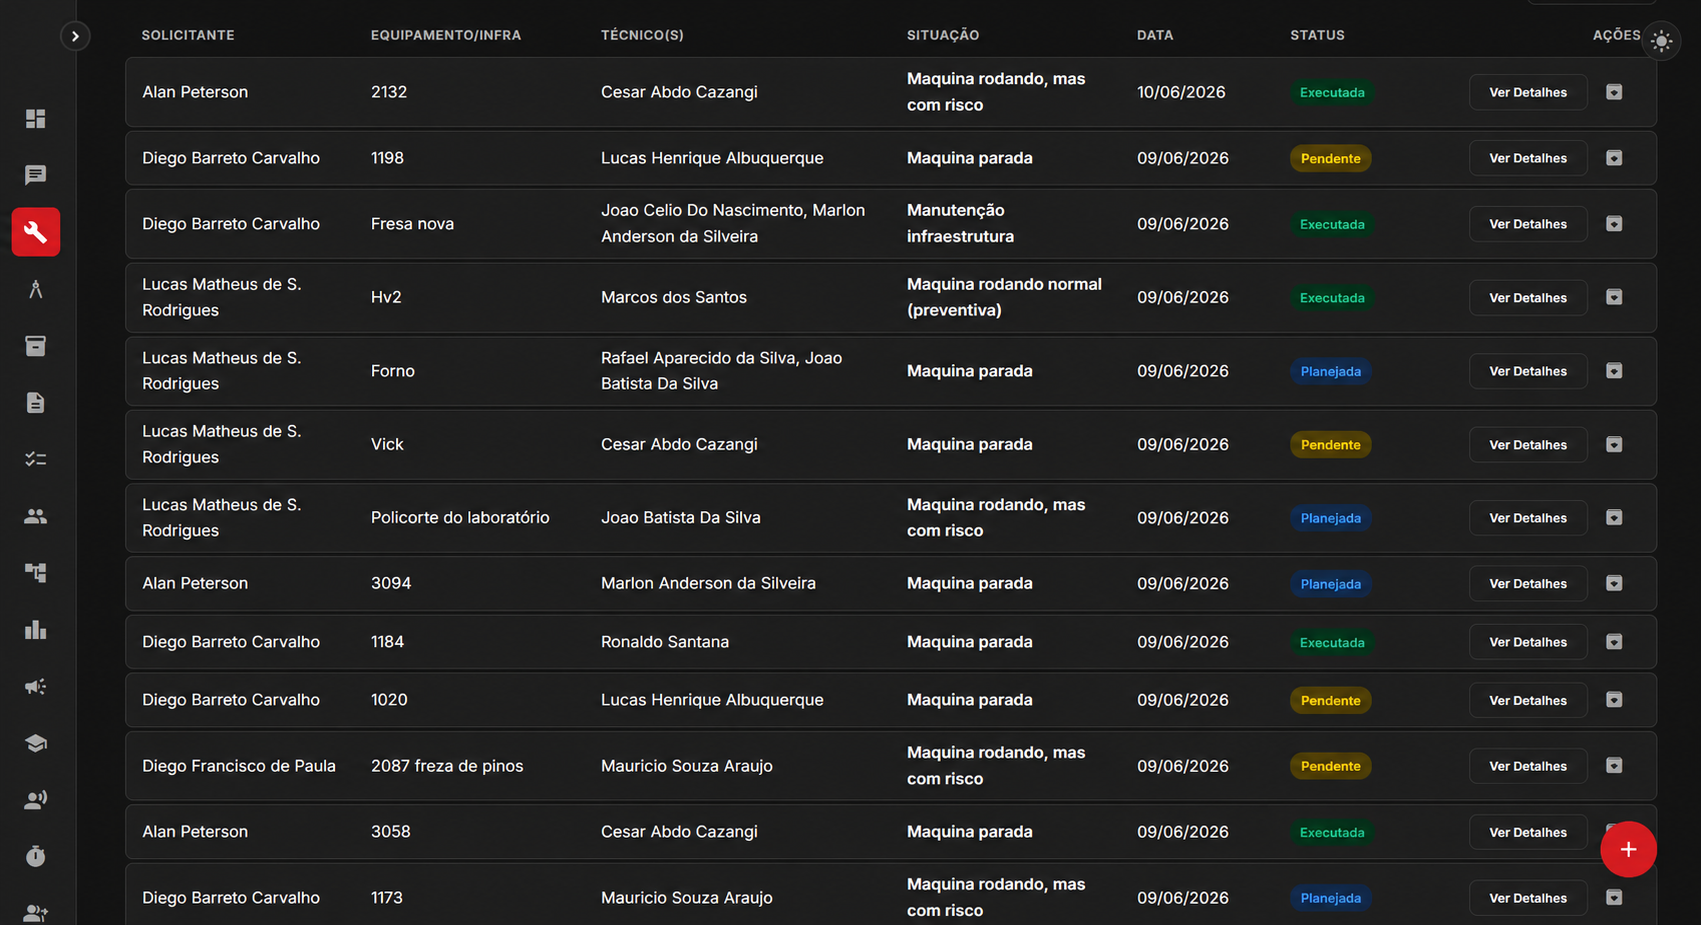
Task: Click the Planejada badge in the Forno row
Action: click(x=1330, y=371)
